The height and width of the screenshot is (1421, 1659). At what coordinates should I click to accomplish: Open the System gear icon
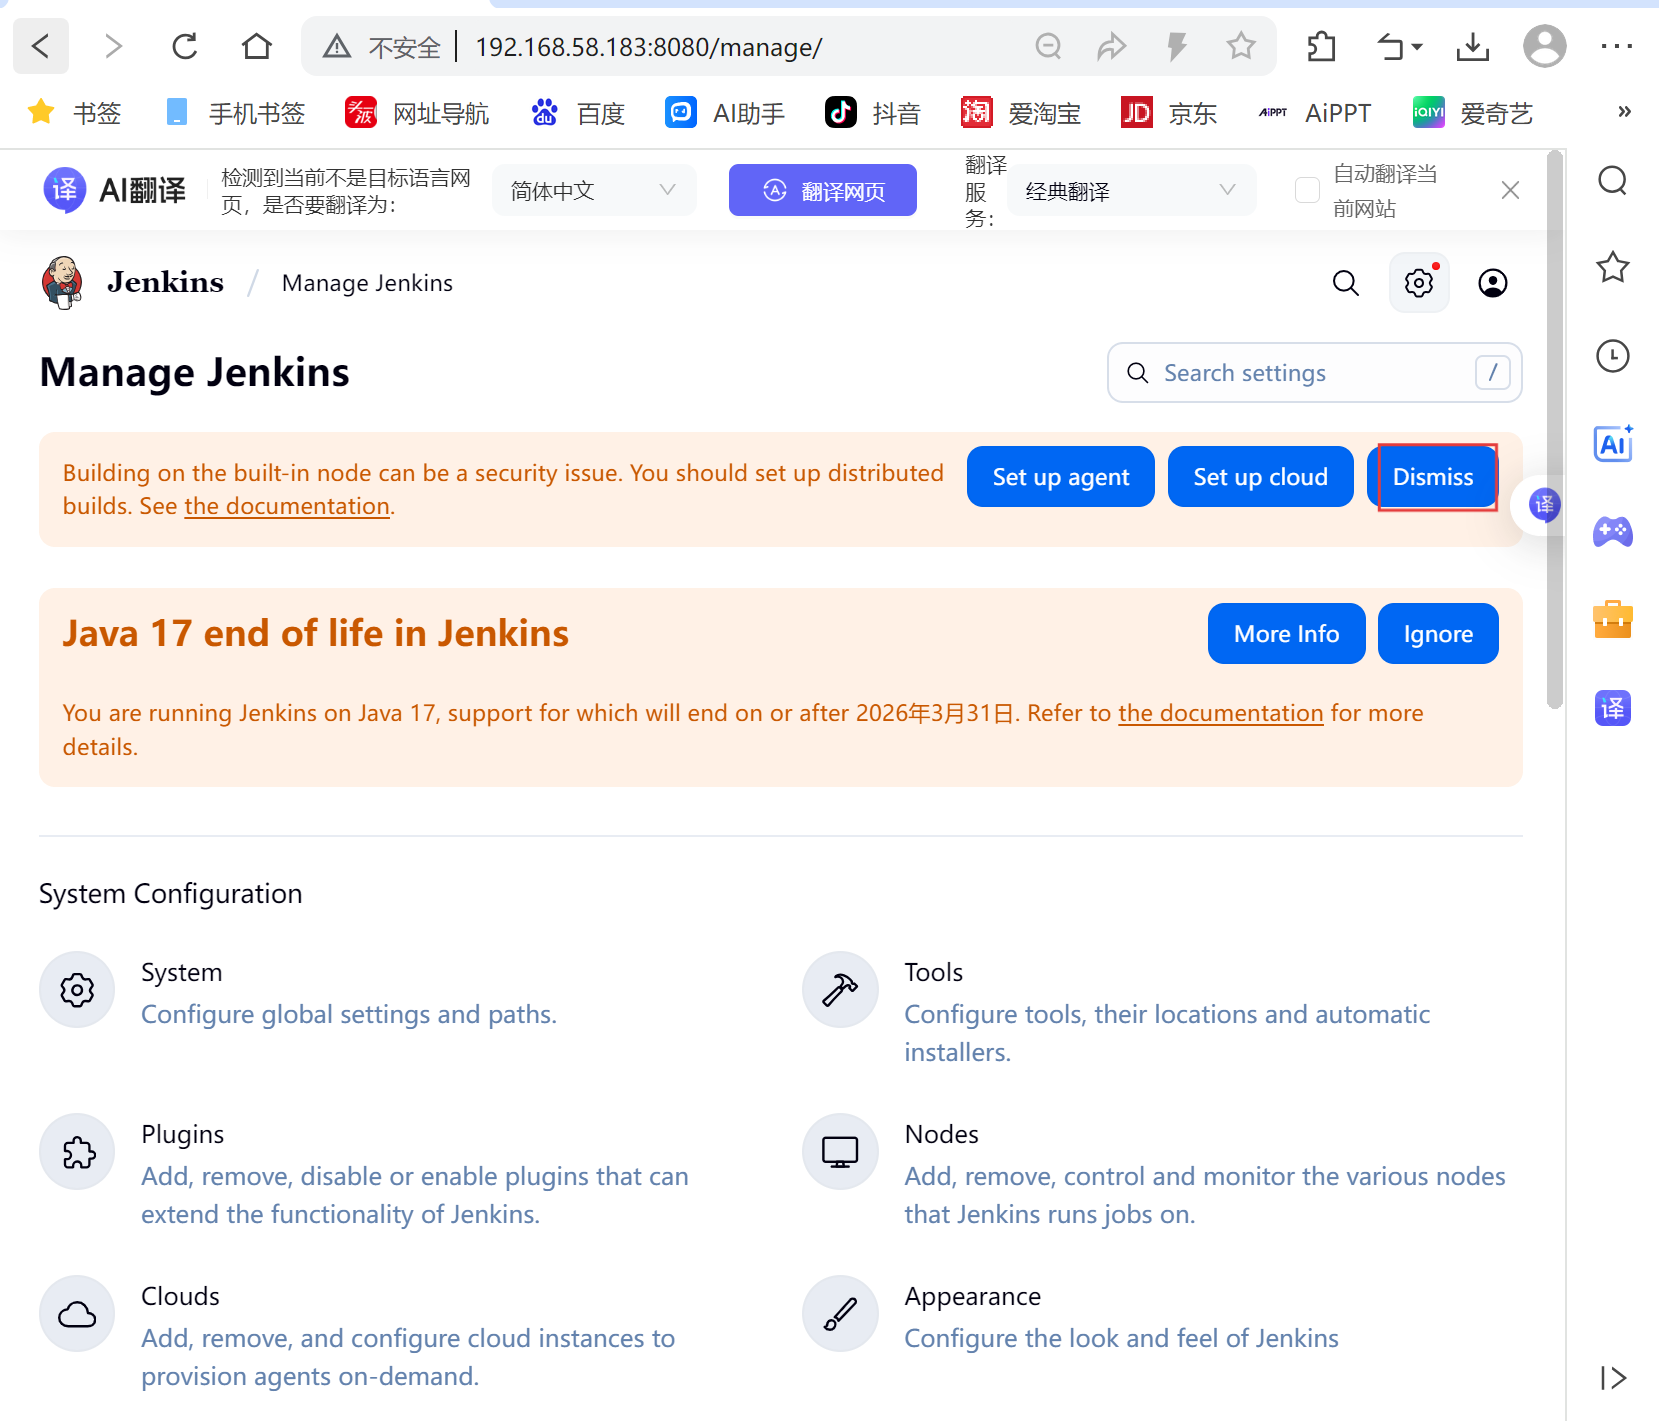click(77, 990)
